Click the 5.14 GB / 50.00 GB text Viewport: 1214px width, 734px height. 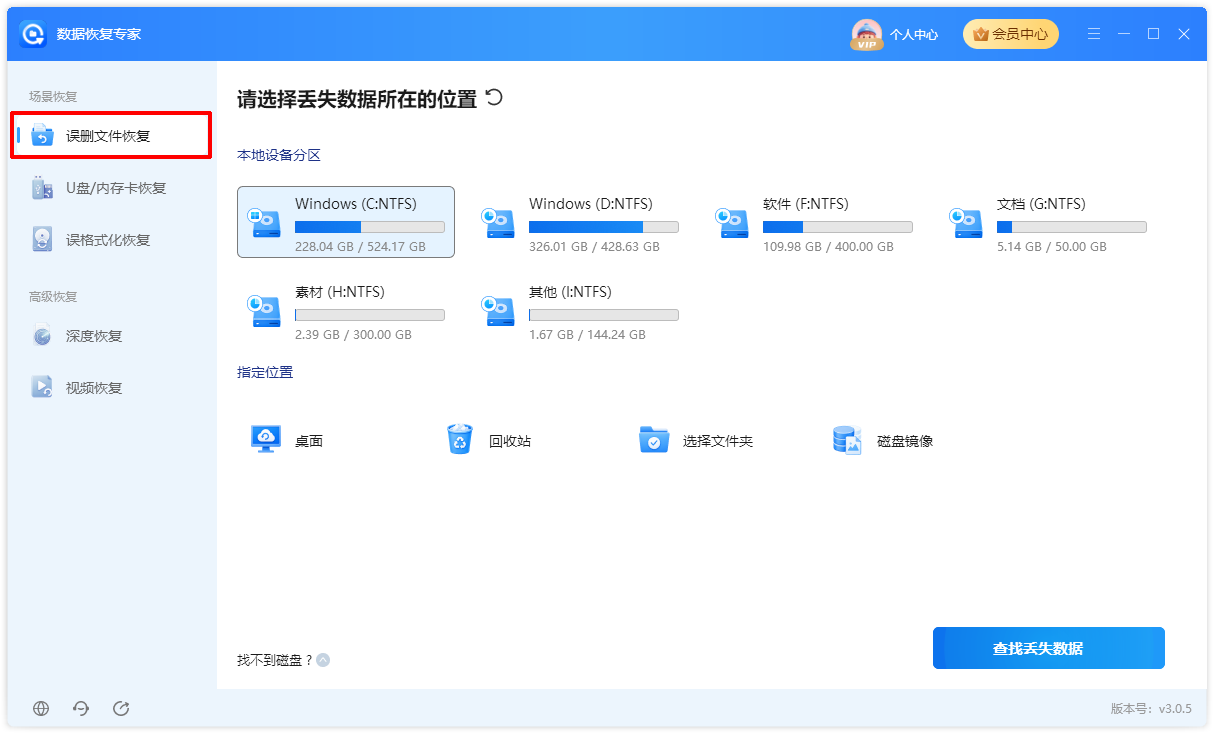click(x=1052, y=247)
